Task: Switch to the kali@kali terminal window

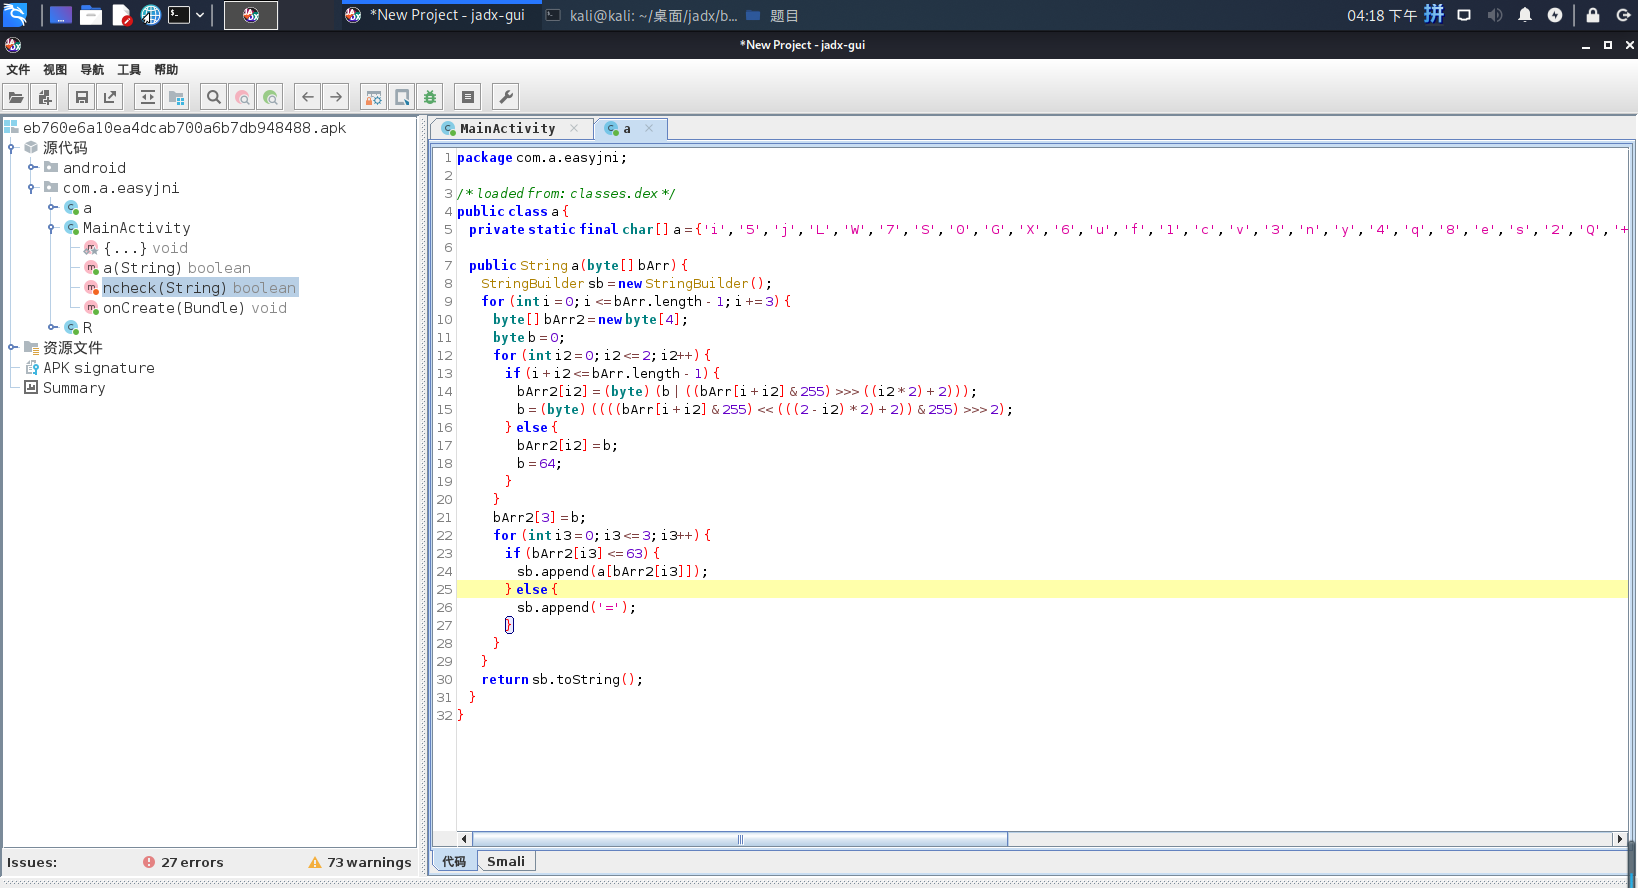Action: point(641,15)
